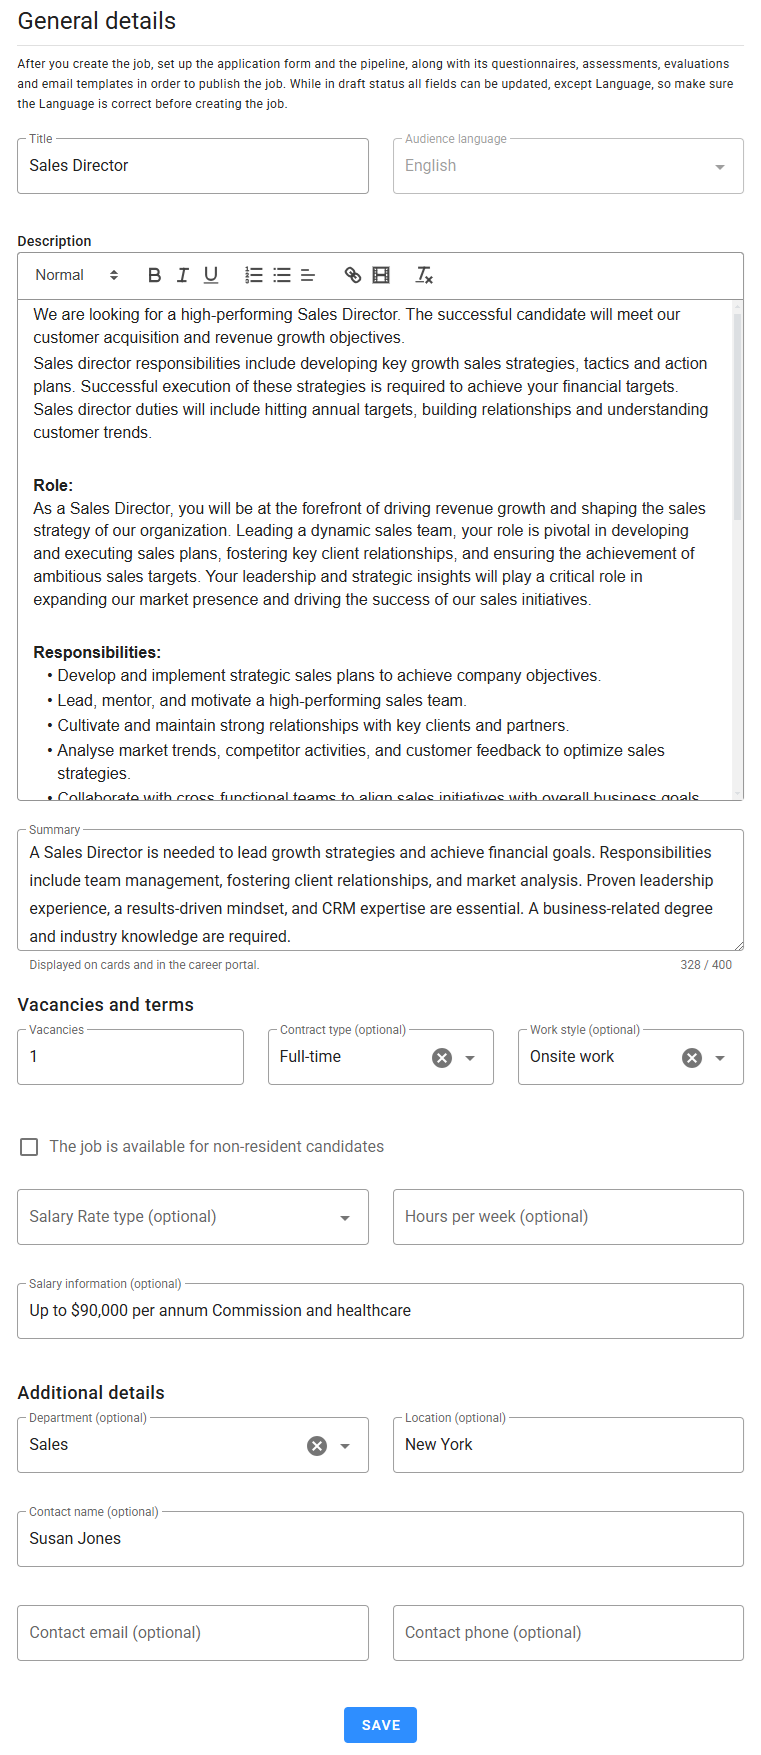Screen dimensions: 761x1755
Task: Clear the Full-time contract type selection
Action: pos(442,1058)
